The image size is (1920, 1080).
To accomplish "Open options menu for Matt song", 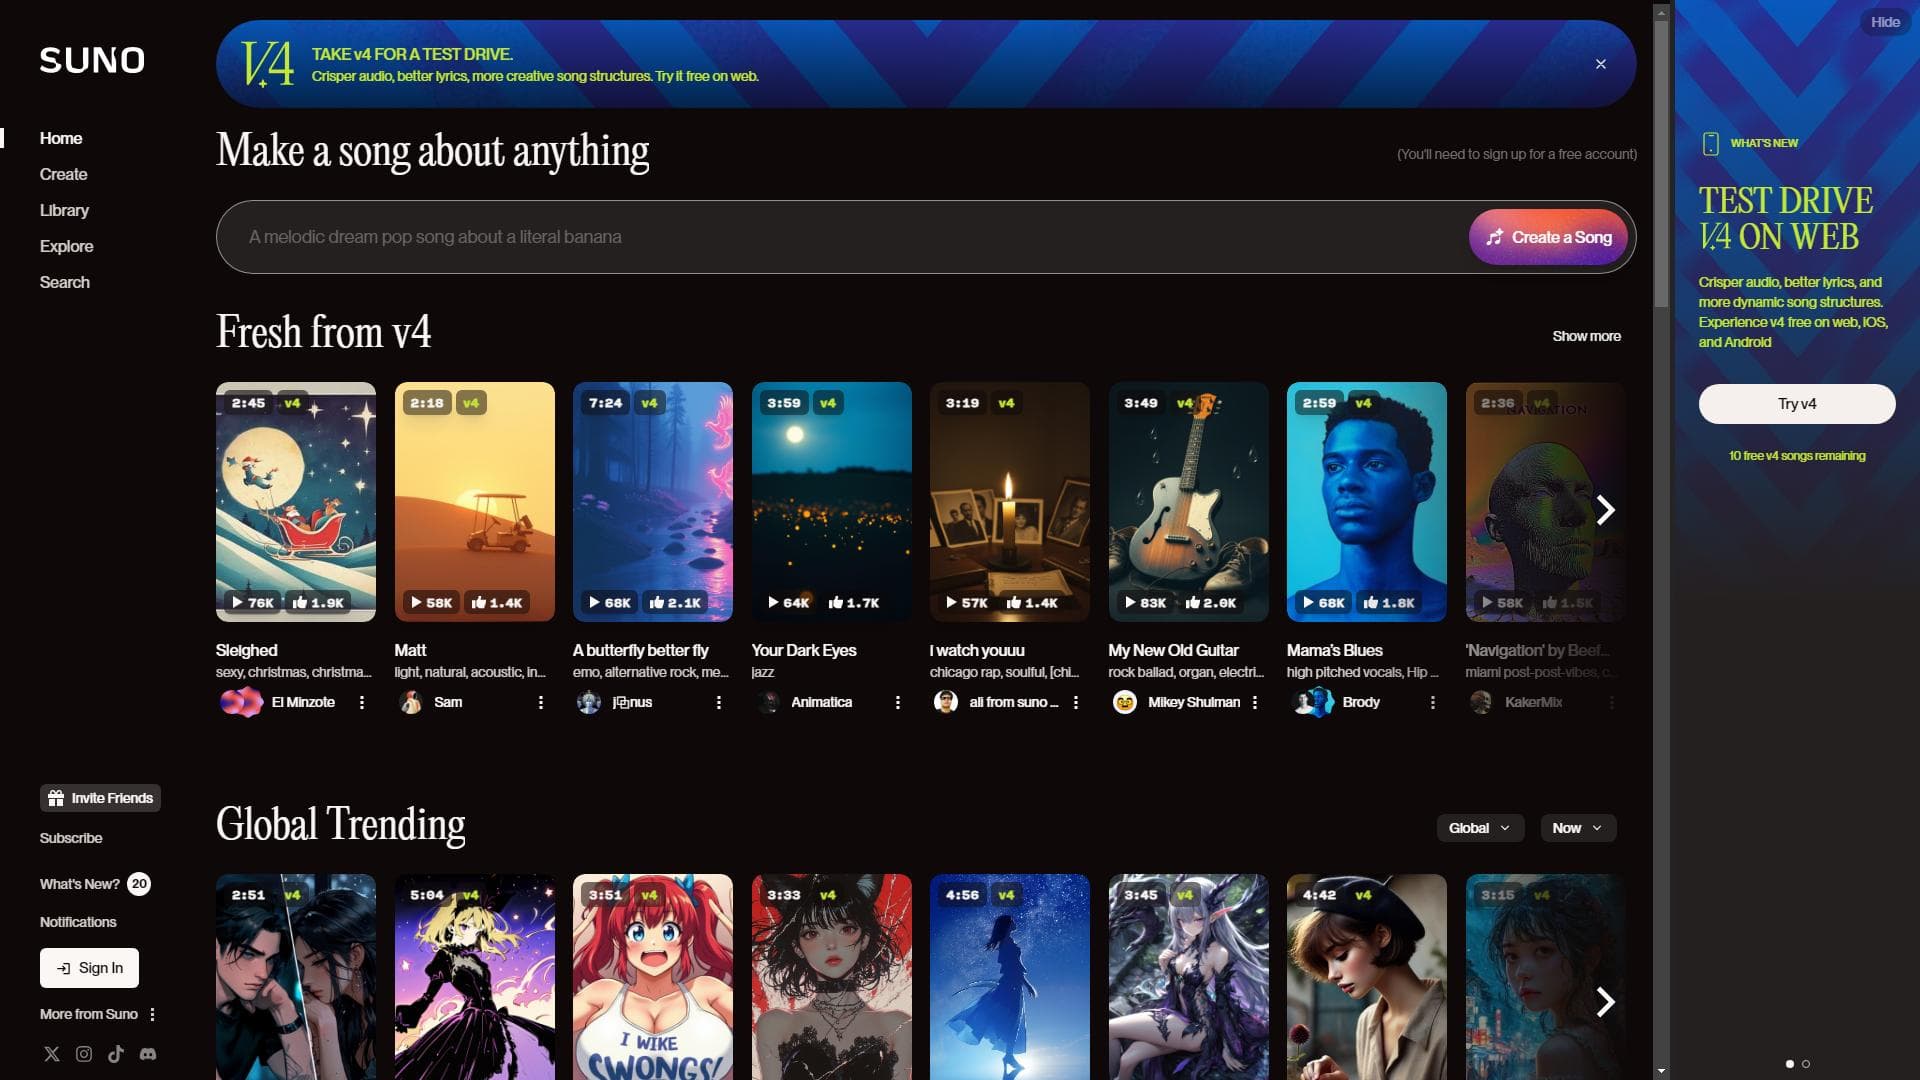I will 541,703.
